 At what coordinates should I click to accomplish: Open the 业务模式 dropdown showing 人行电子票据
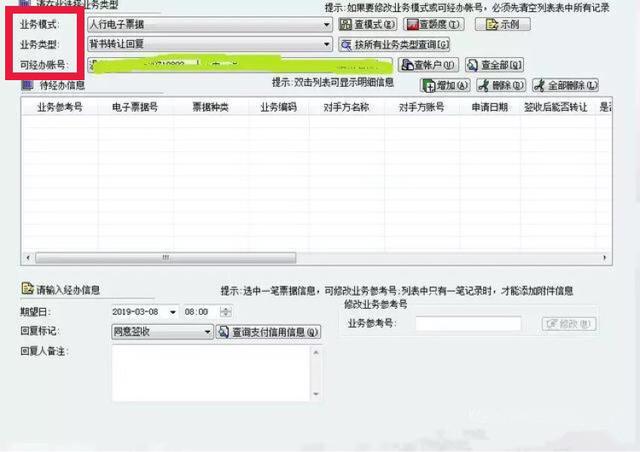[x=210, y=24]
